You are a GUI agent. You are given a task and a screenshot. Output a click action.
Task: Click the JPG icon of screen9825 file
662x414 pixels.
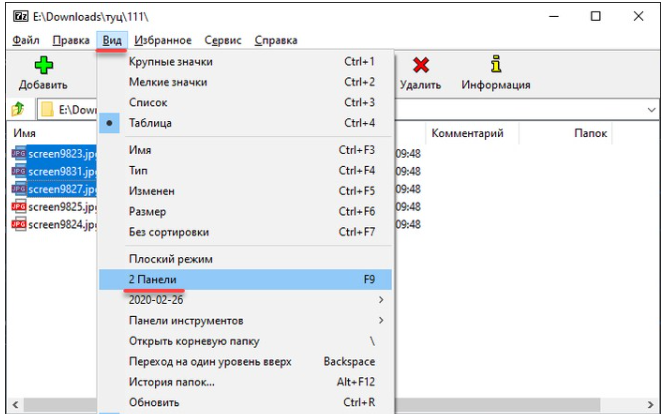(19, 207)
